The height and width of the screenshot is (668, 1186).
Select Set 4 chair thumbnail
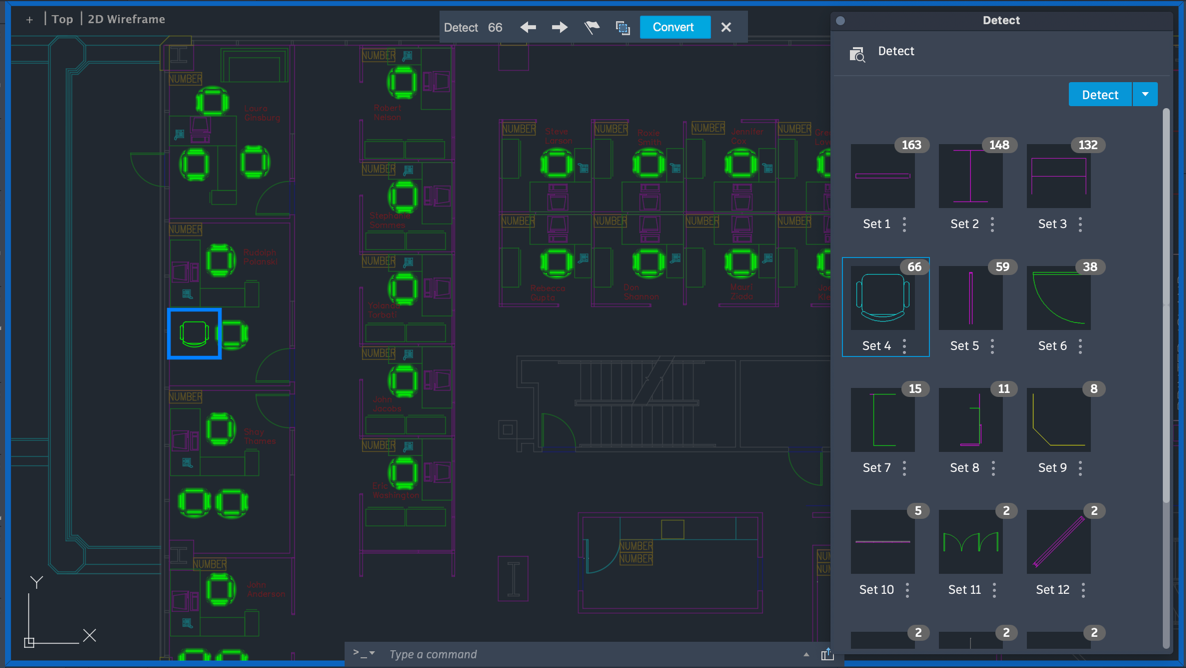(x=883, y=297)
